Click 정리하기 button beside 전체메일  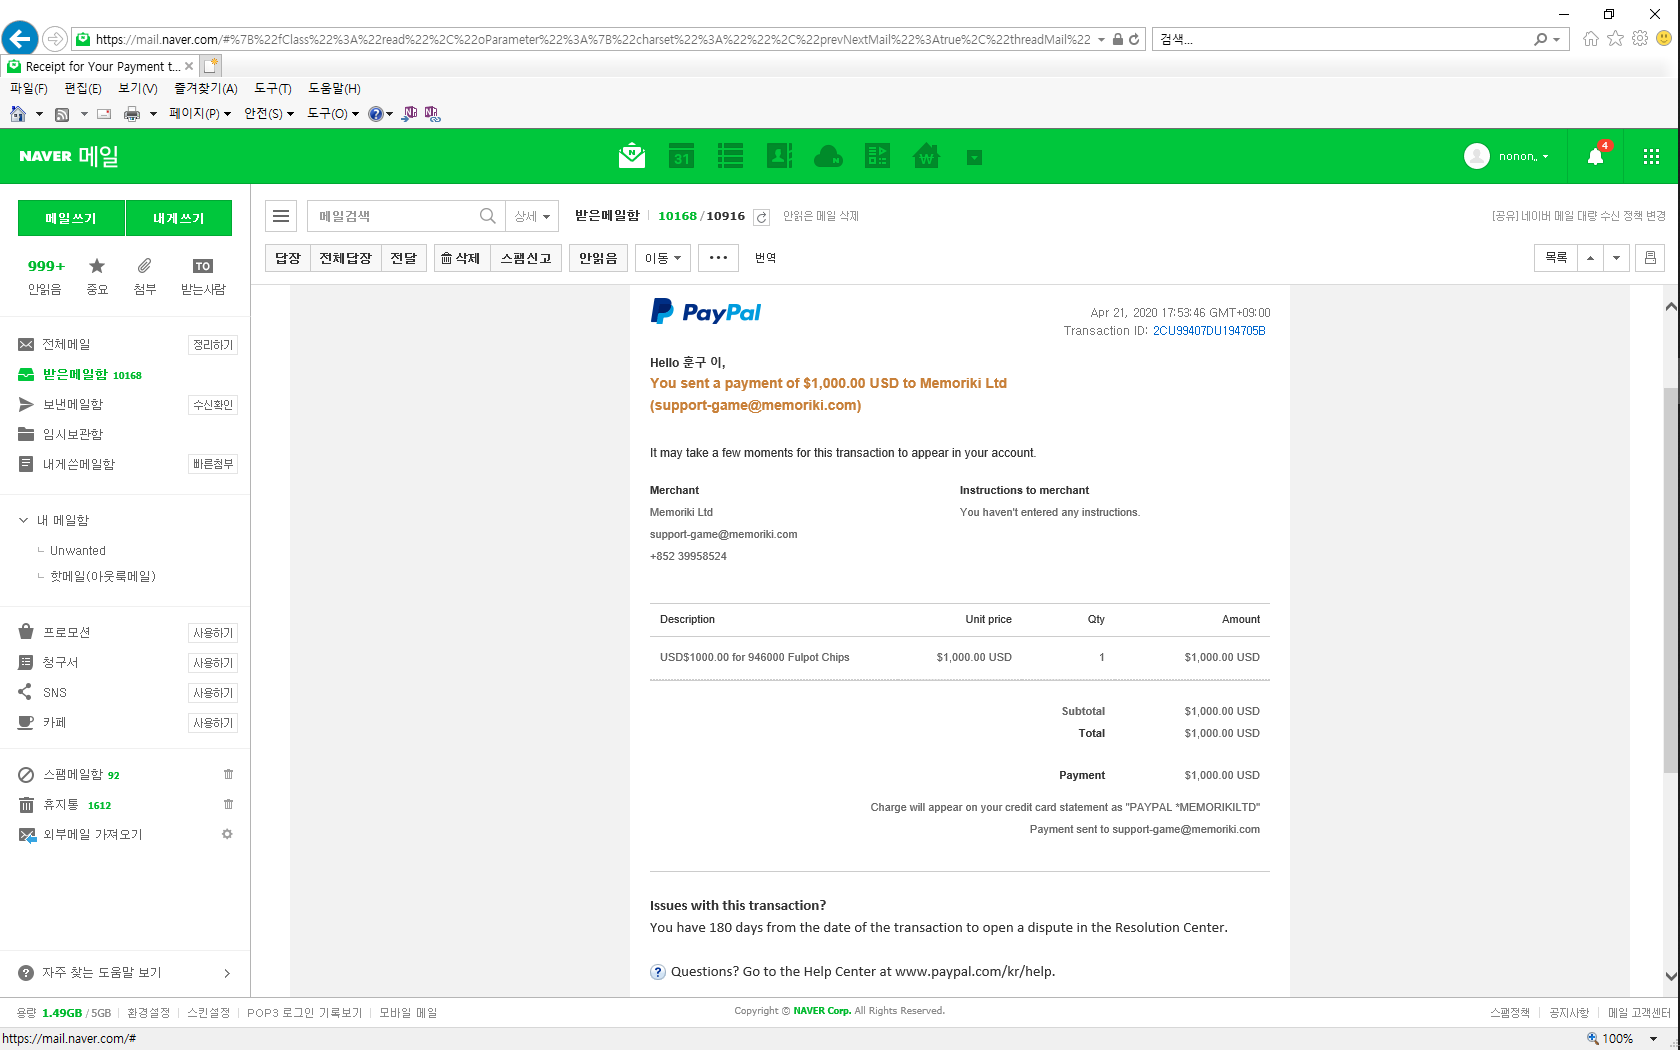213,345
